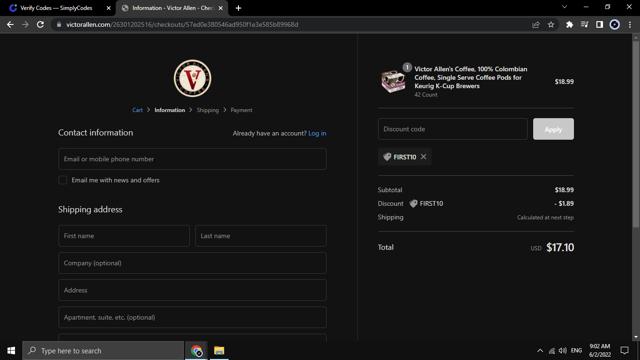The image size is (640, 360).
Task: Close the Verify Codes SimplyCodes tab
Action: (x=109, y=8)
